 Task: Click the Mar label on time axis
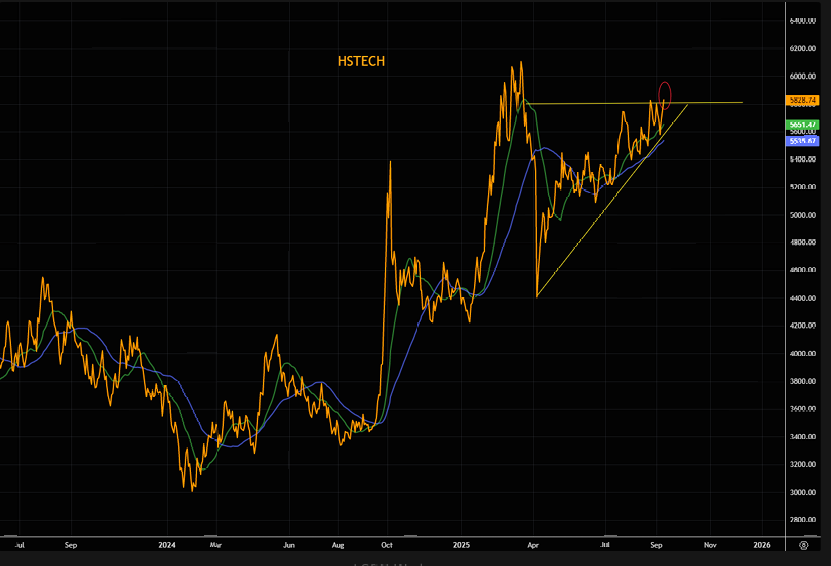(217, 546)
